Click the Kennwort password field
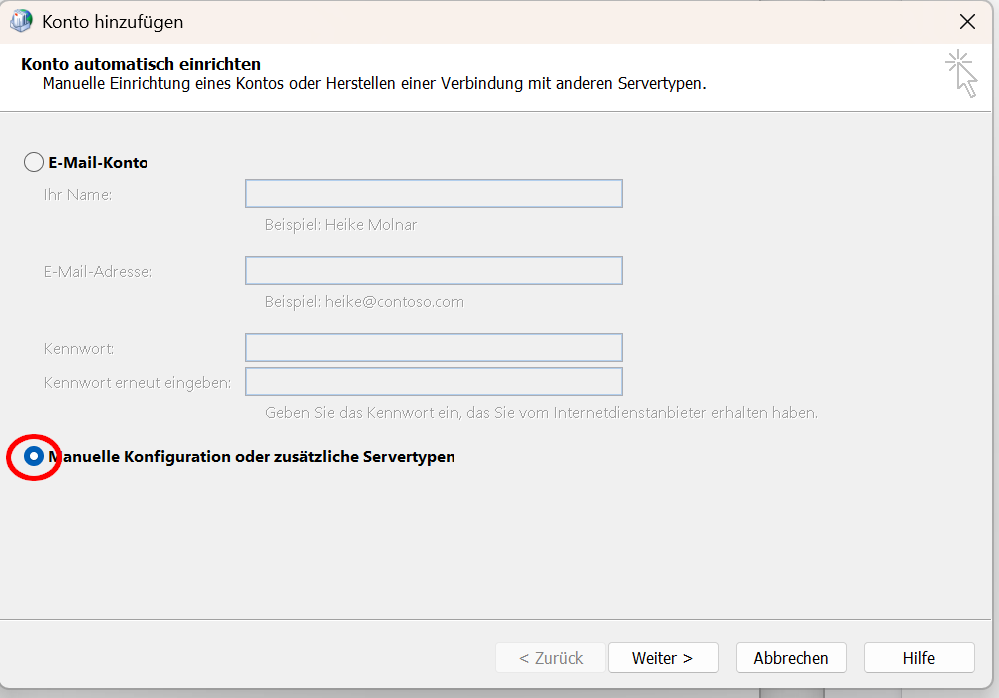Screen dimensions: 999x698 [433, 347]
